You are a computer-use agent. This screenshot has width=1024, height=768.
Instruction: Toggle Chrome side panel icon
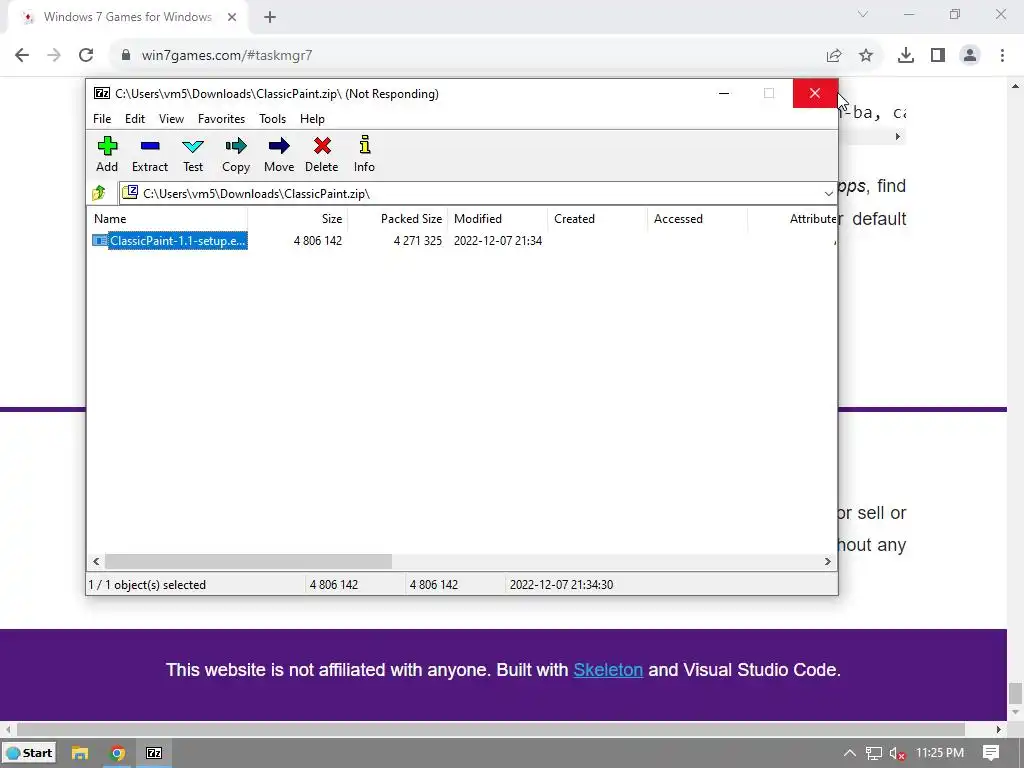tap(938, 56)
